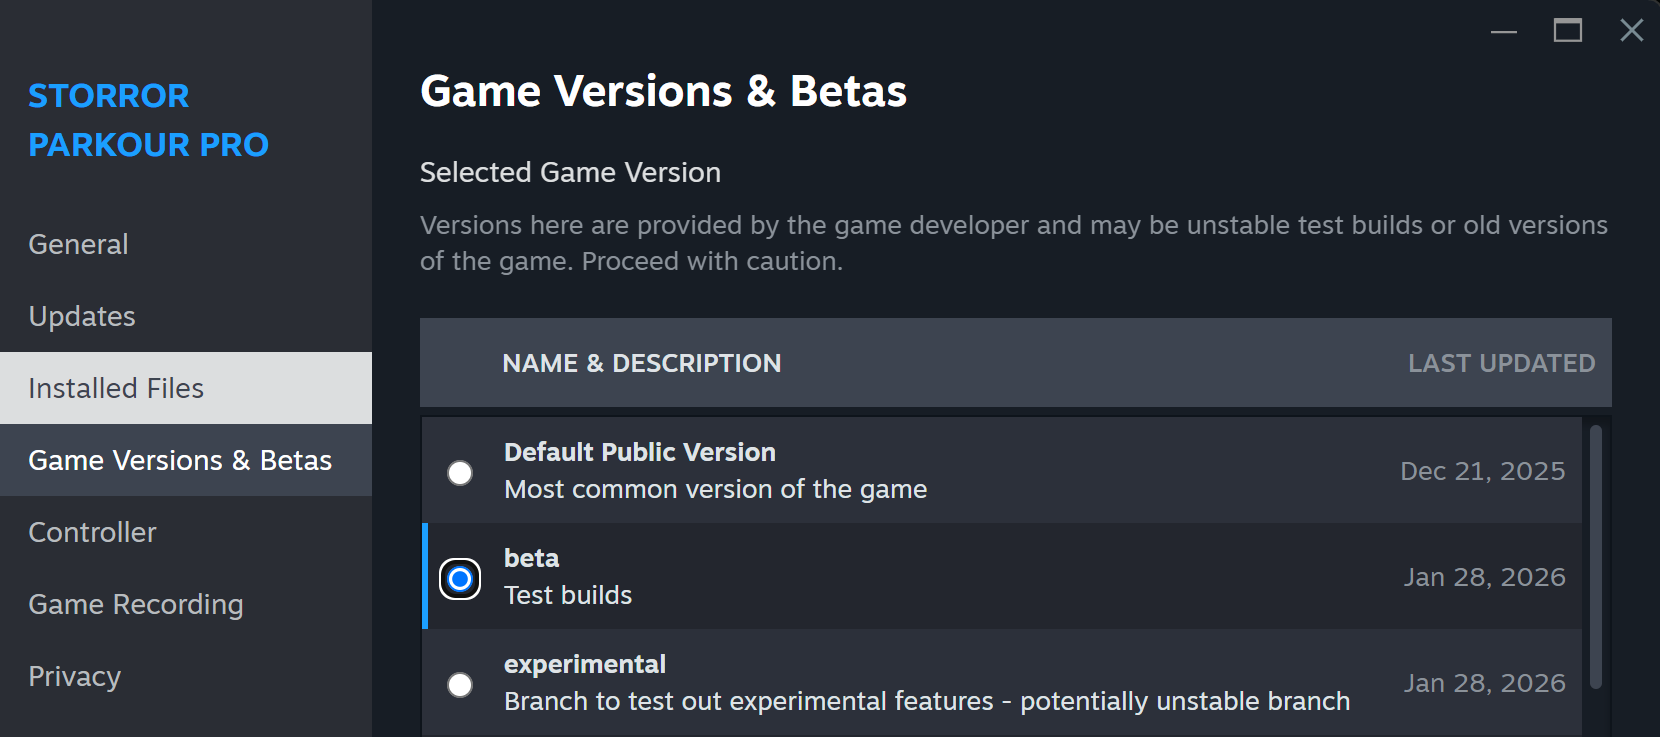The width and height of the screenshot is (1660, 737).
Task: Open the Privacy section
Action: (x=74, y=676)
